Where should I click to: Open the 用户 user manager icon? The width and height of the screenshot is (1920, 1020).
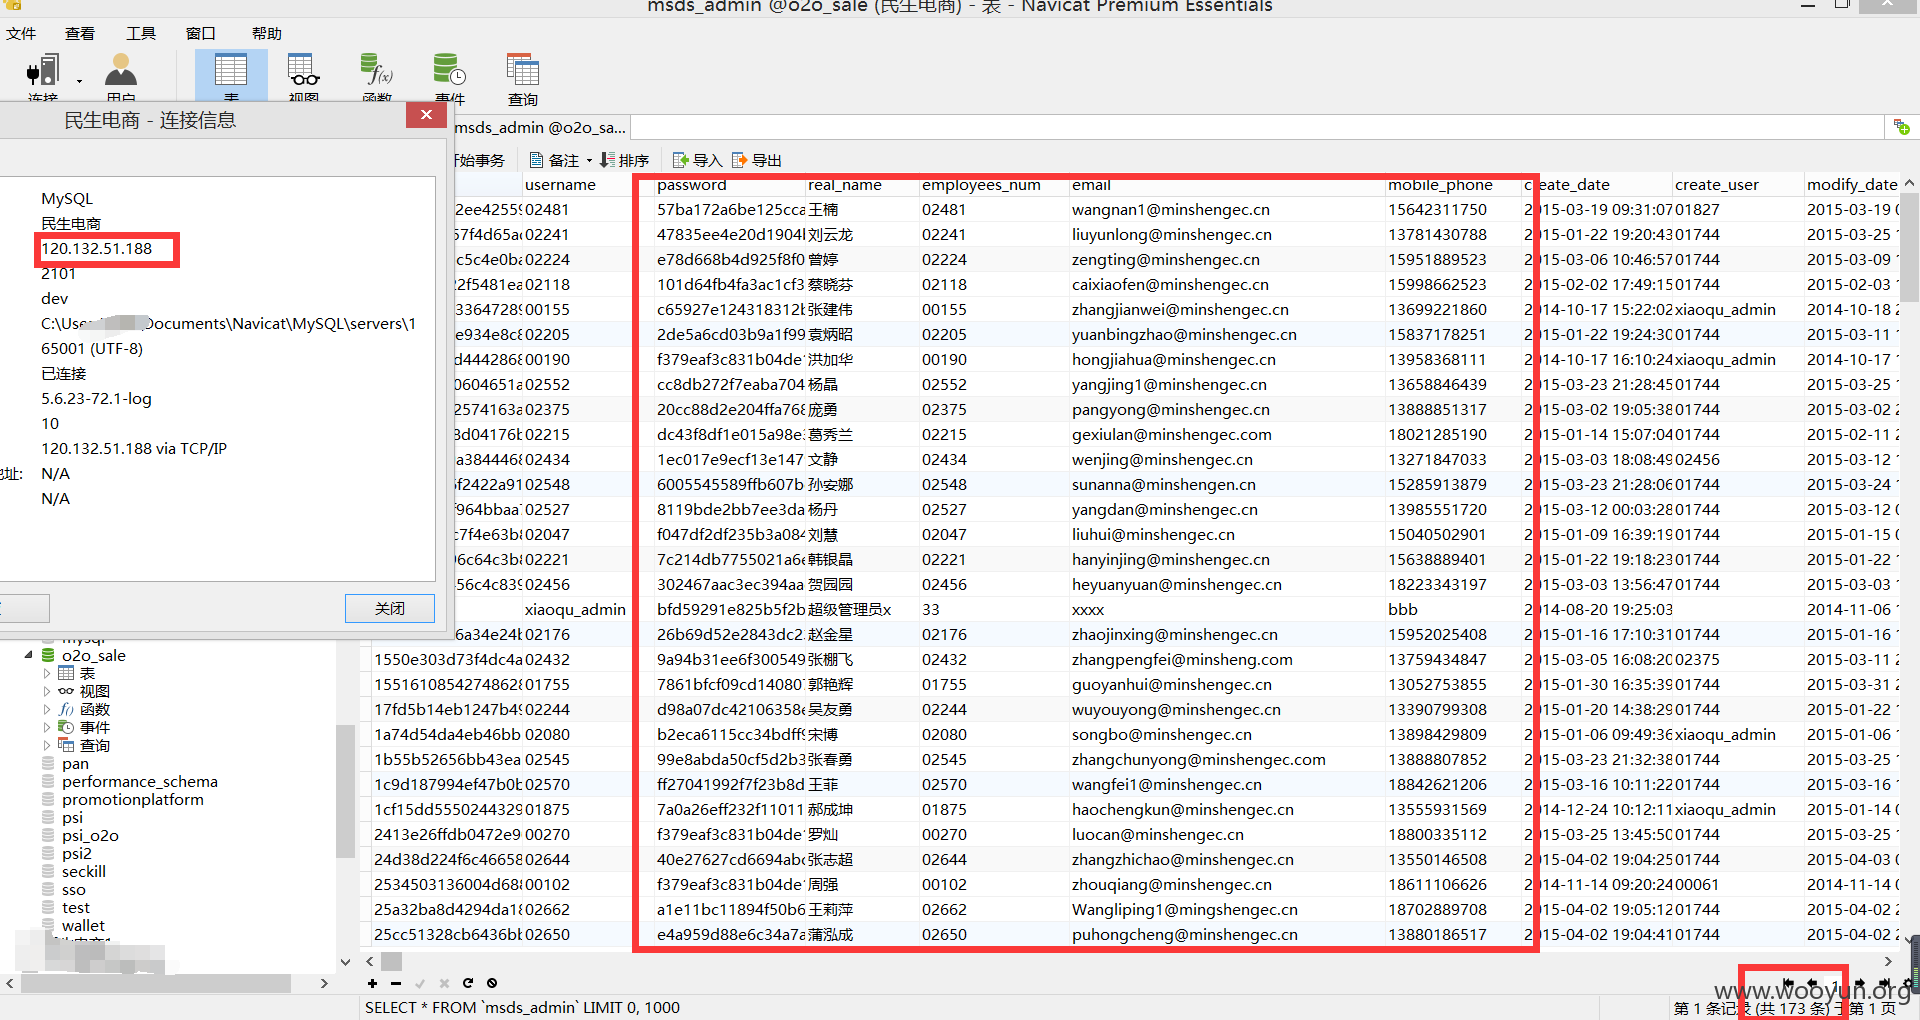coord(121,76)
